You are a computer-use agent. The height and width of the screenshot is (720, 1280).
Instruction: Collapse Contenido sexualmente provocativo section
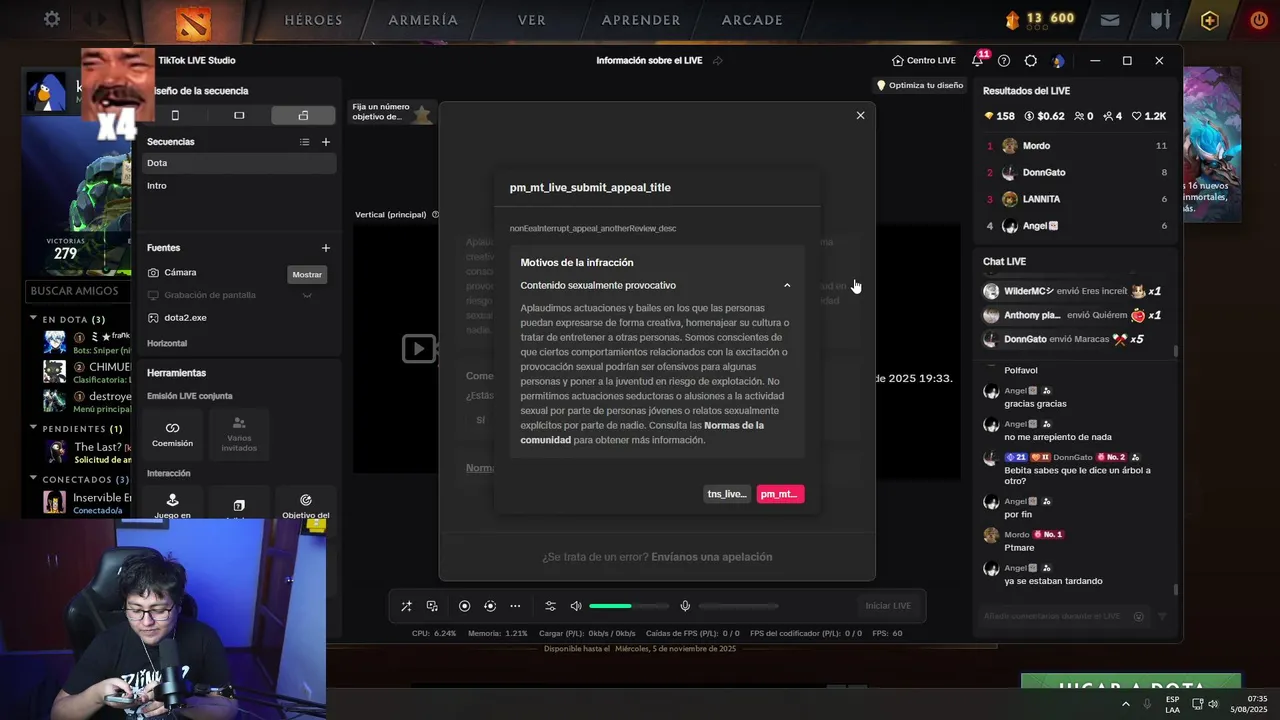[787, 286]
